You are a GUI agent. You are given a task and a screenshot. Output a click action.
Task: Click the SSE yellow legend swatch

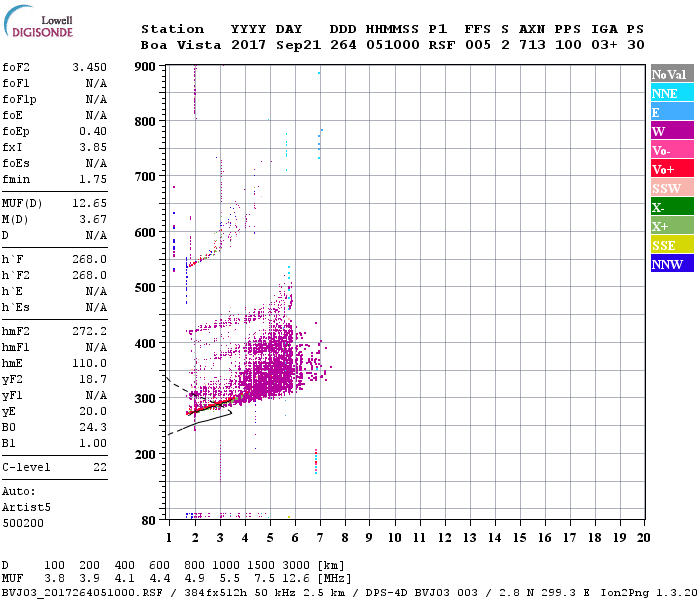pyautogui.click(x=672, y=245)
